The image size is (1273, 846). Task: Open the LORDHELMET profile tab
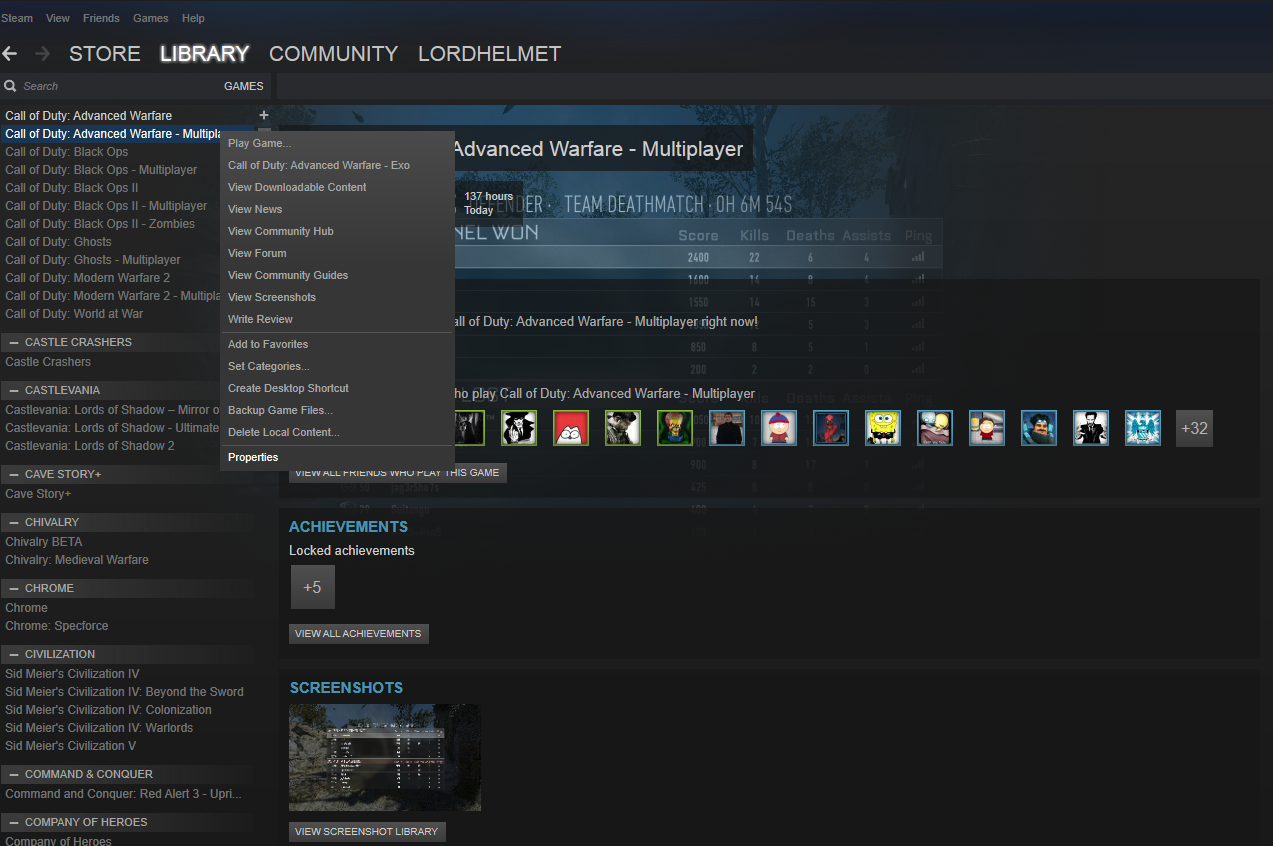coord(489,54)
